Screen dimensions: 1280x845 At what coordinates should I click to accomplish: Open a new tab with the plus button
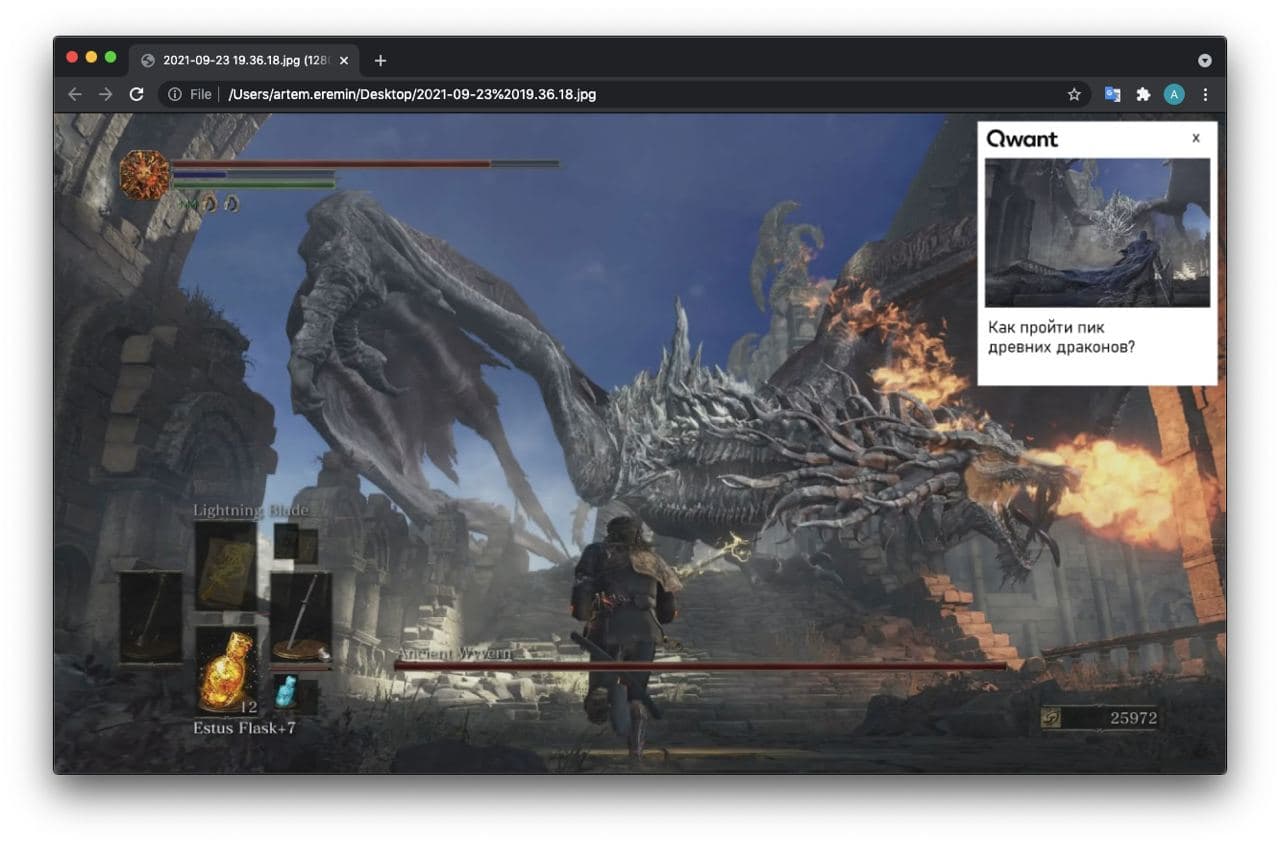[380, 61]
